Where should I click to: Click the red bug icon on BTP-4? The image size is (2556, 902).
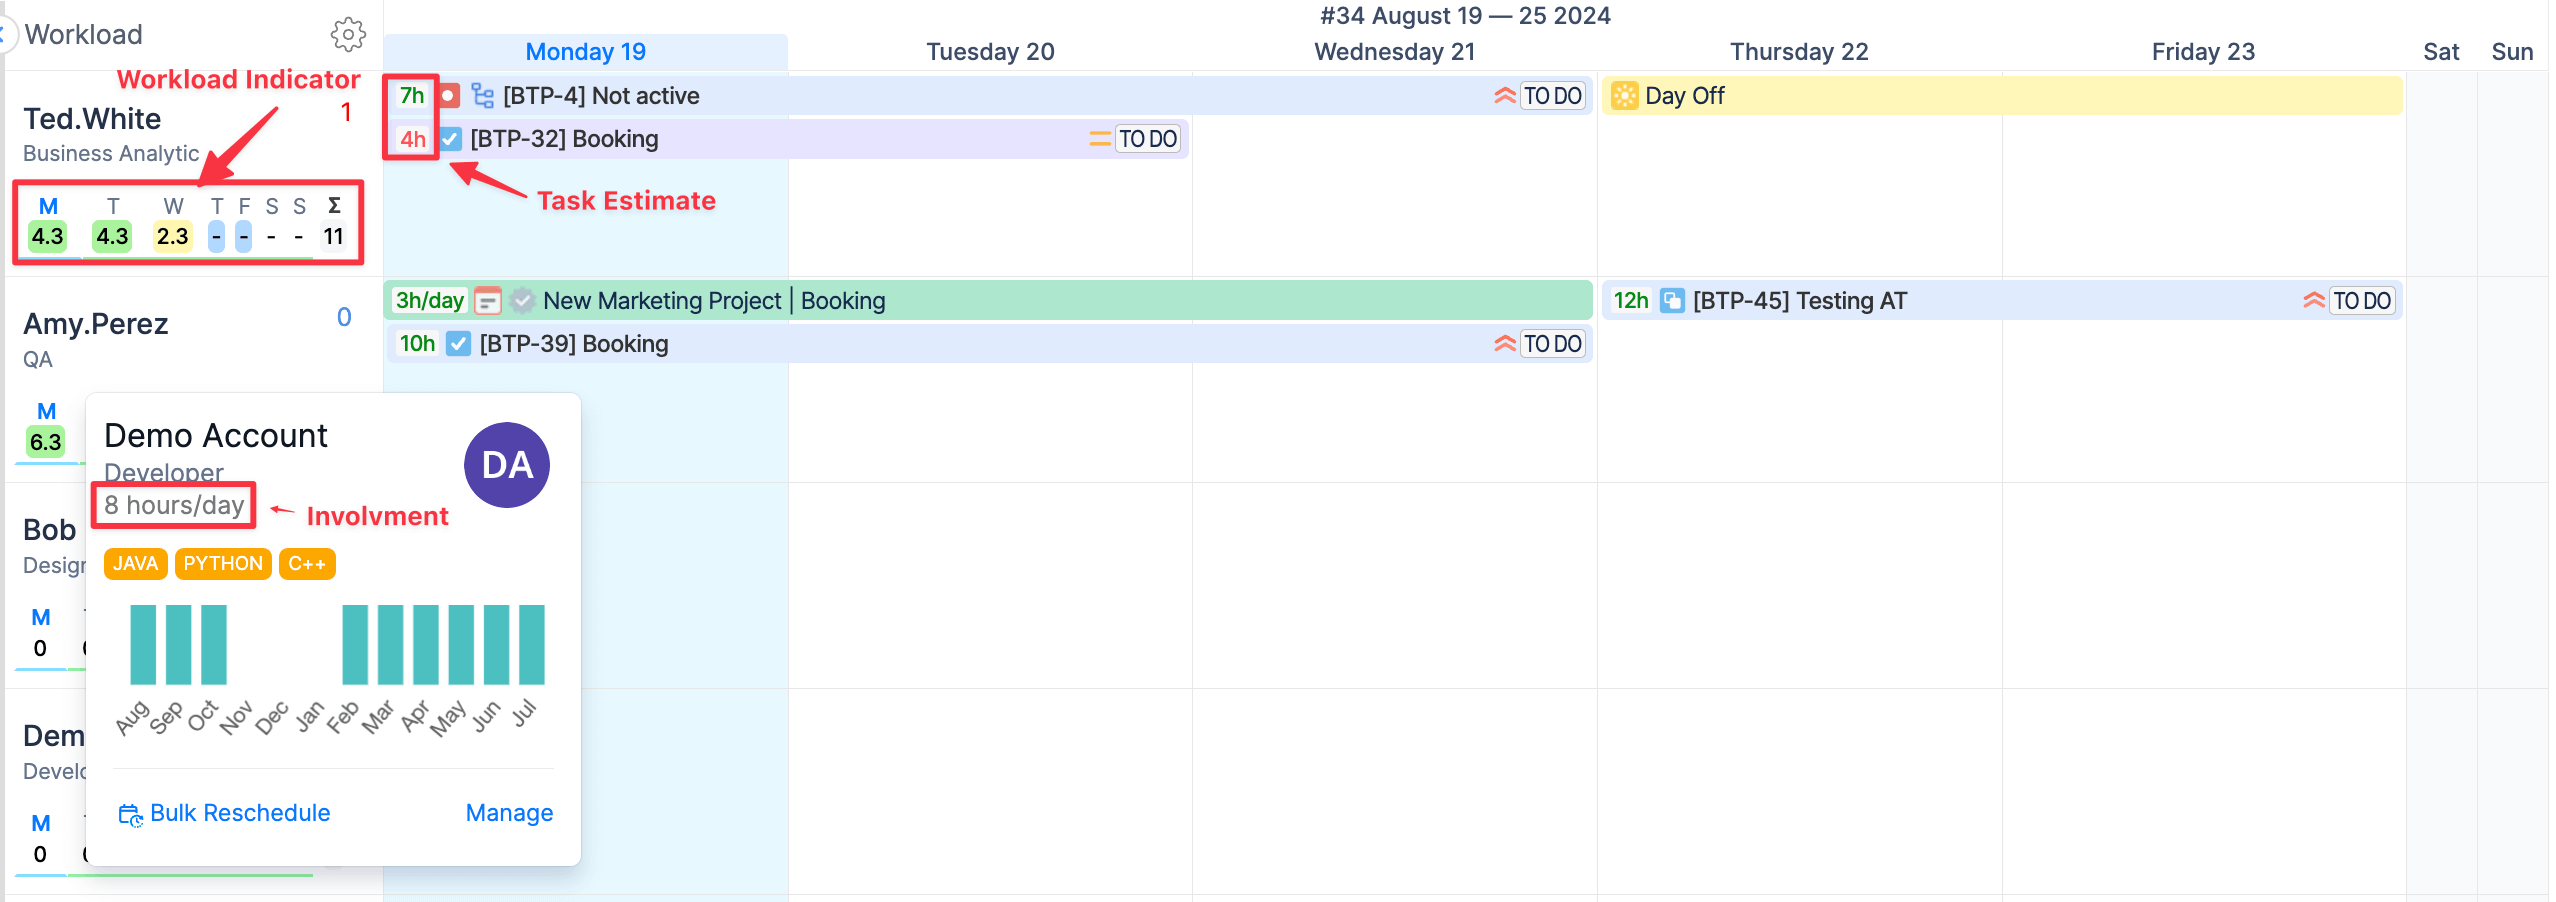point(449,96)
